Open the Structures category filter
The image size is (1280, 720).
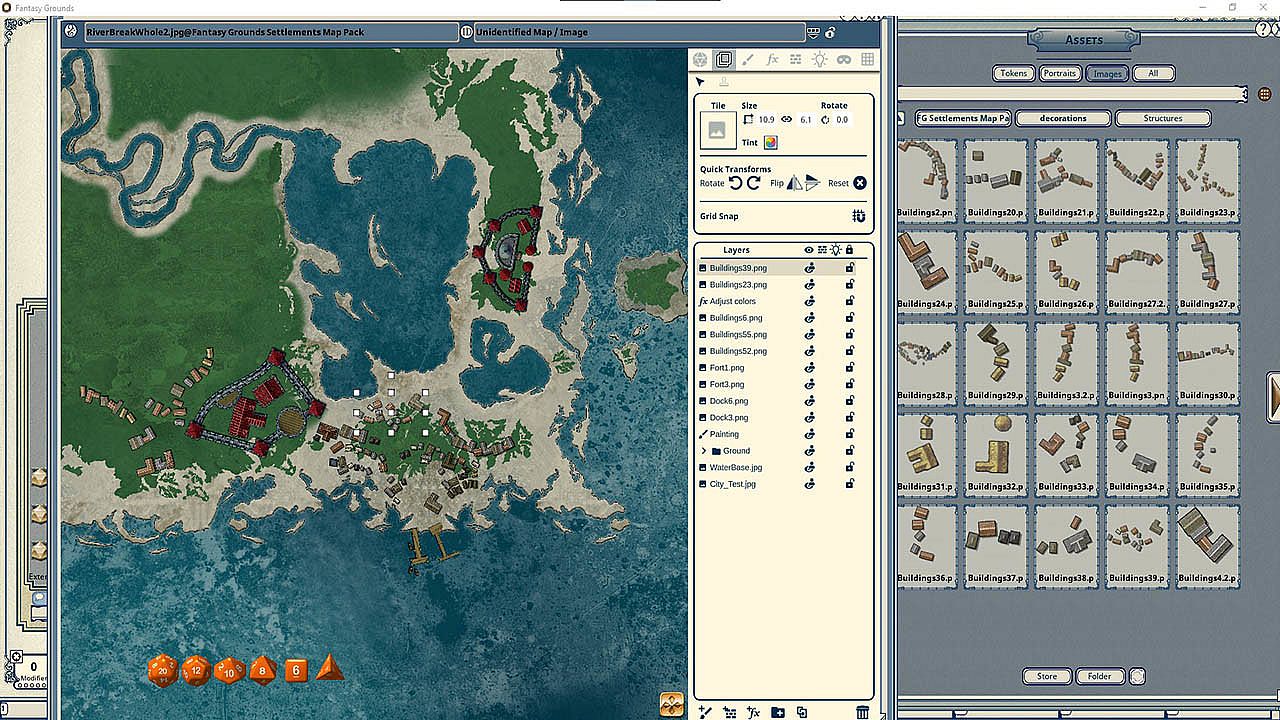[x=1162, y=118]
